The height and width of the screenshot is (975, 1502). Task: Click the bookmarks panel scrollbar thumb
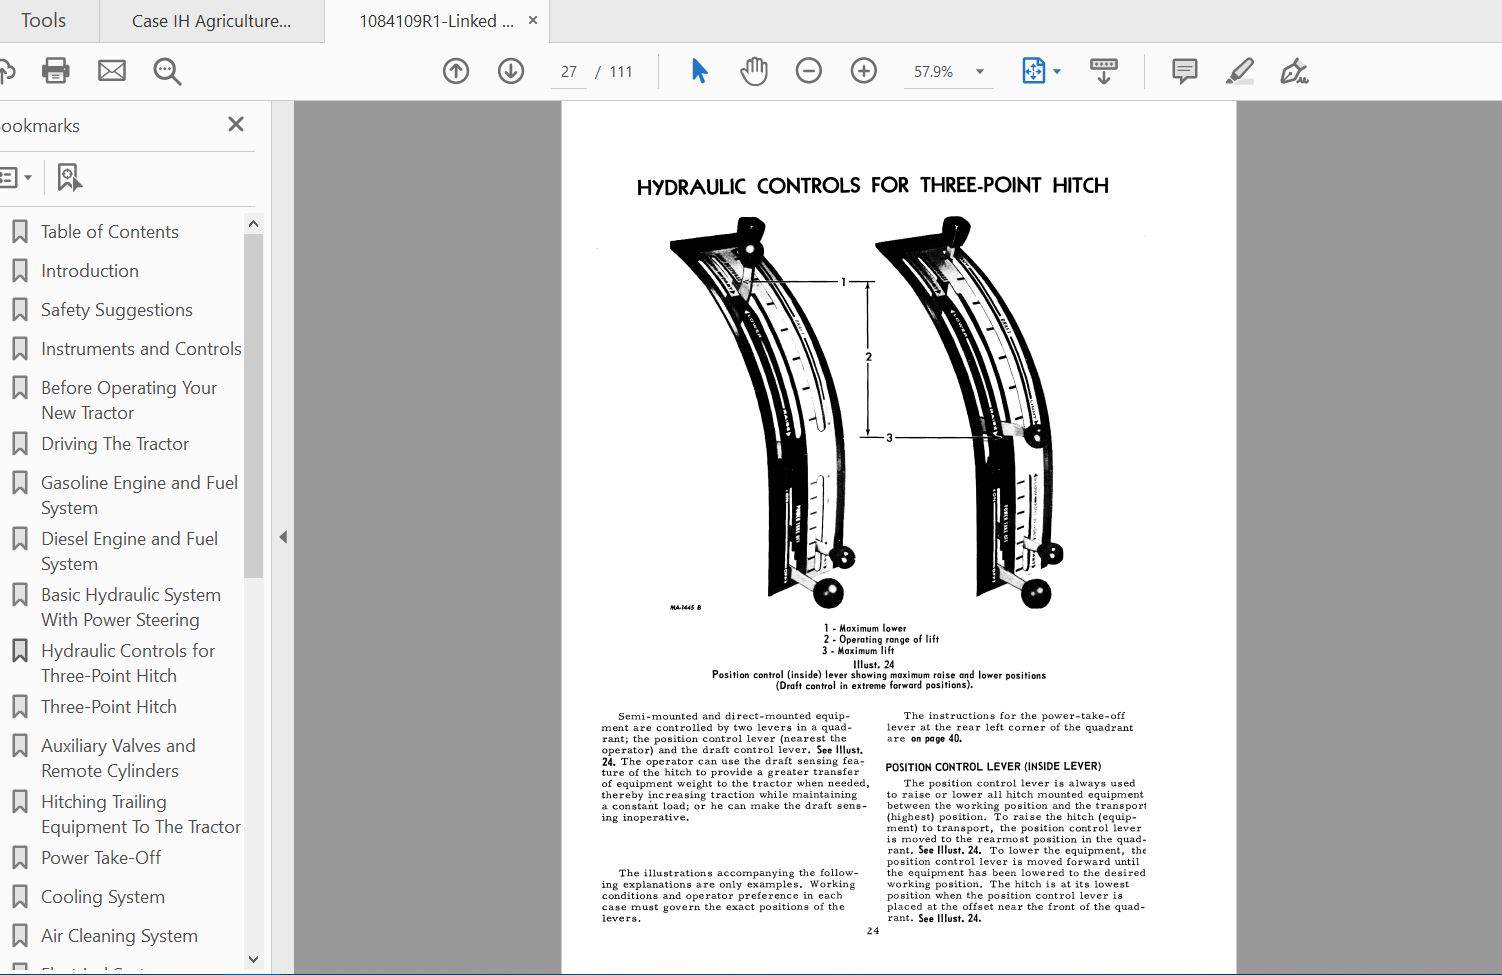(x=253, y=406)
